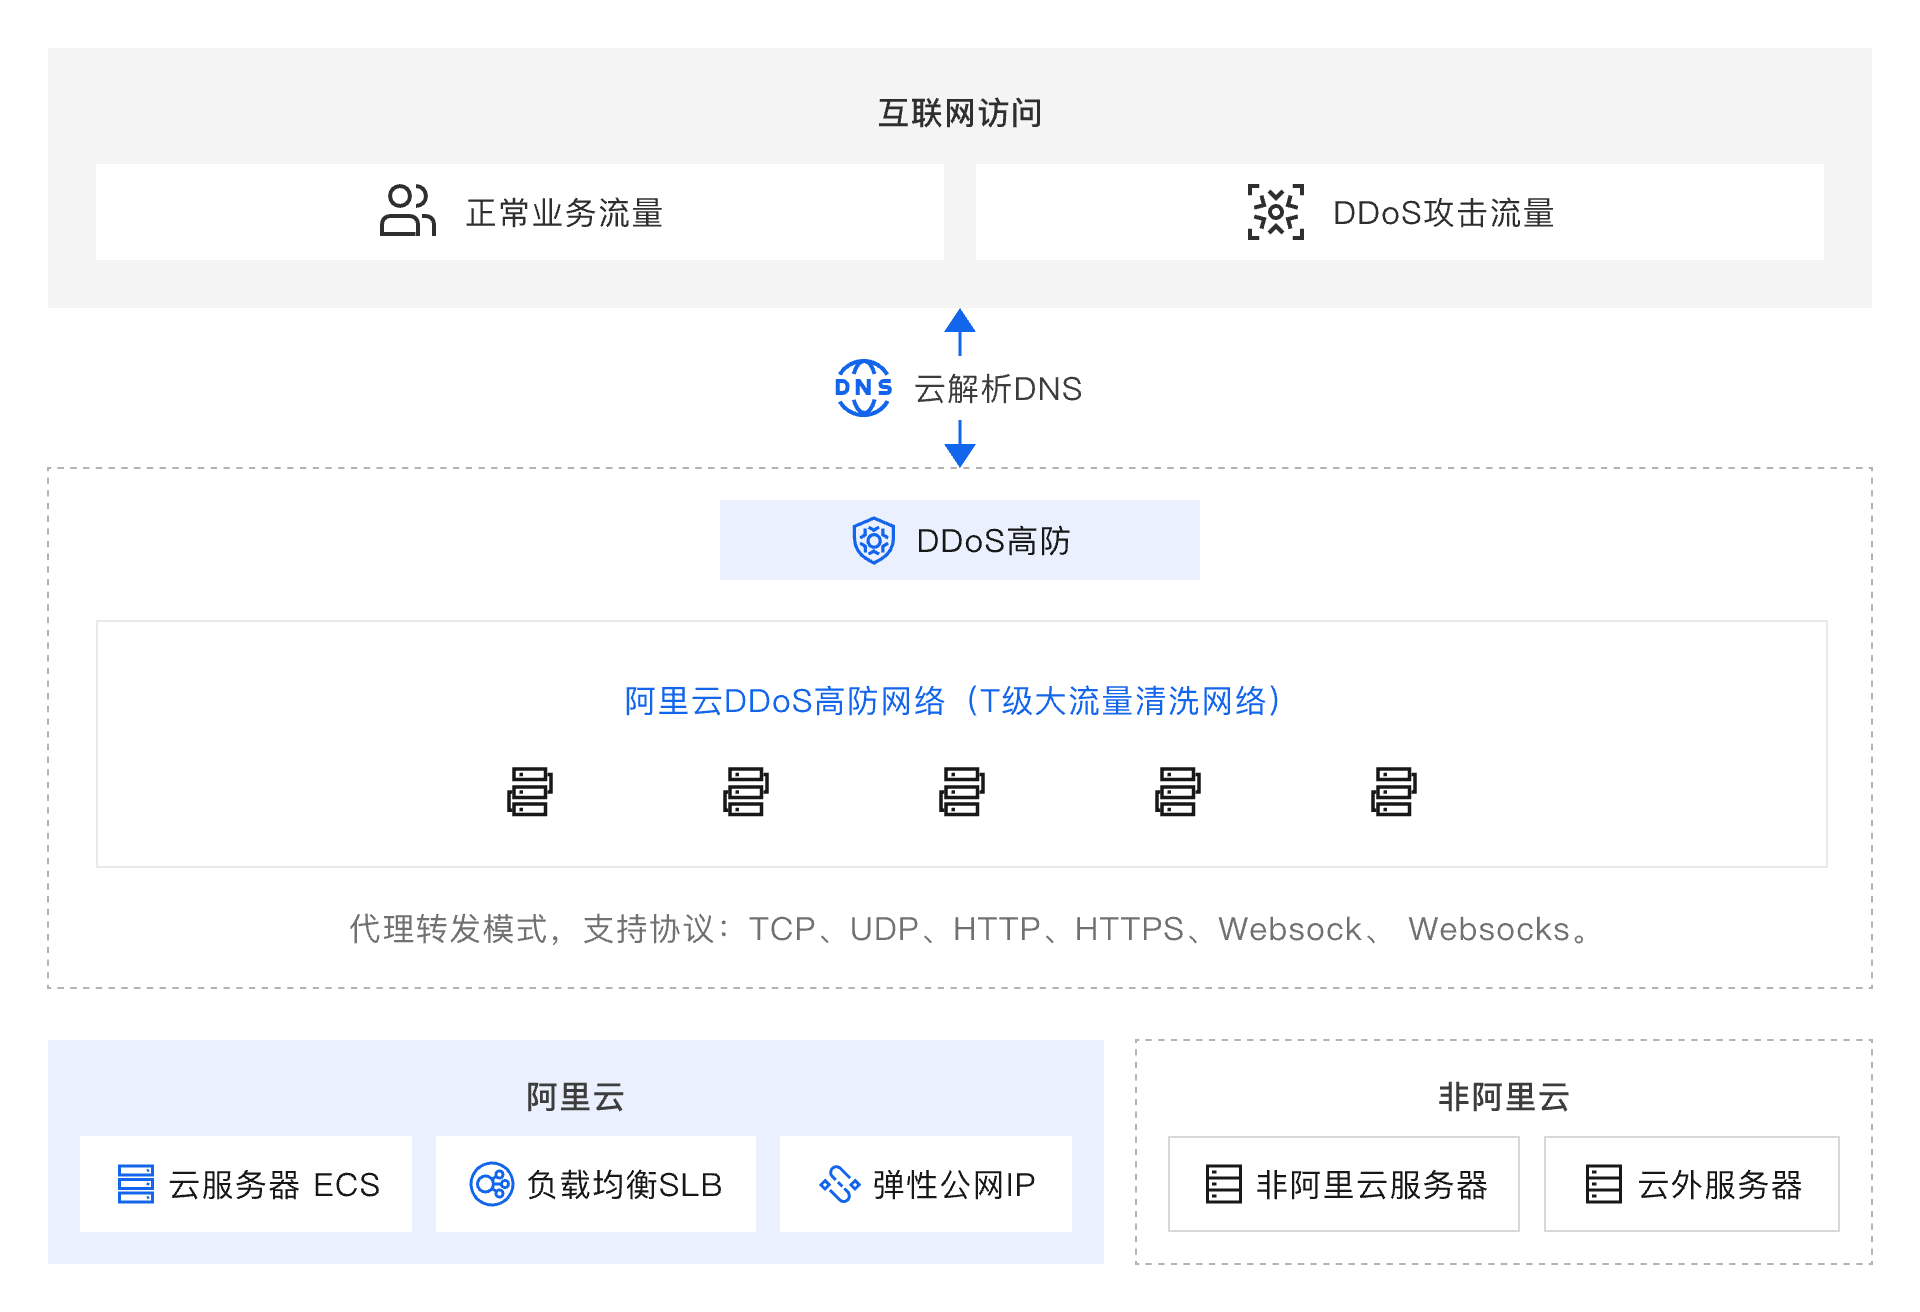Screen dimensions: 1920x1312
Task: Click the 阿里云 section heading
Action: [576, 1097]
